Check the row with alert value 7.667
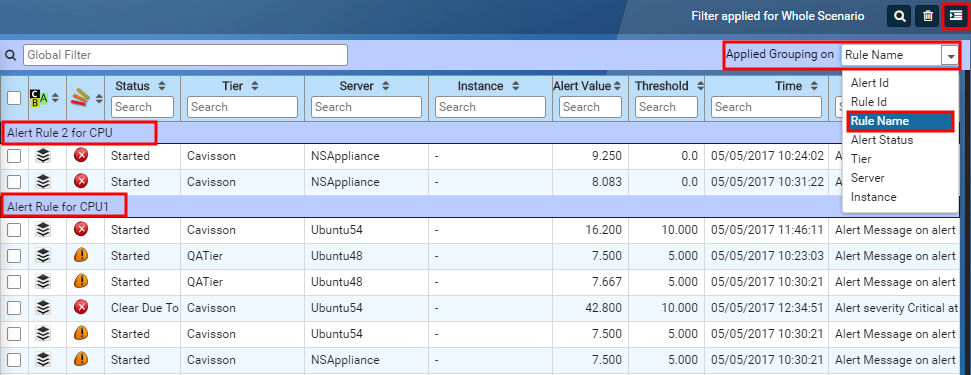This screenshot has width=971, height=375. click(14, 282)
